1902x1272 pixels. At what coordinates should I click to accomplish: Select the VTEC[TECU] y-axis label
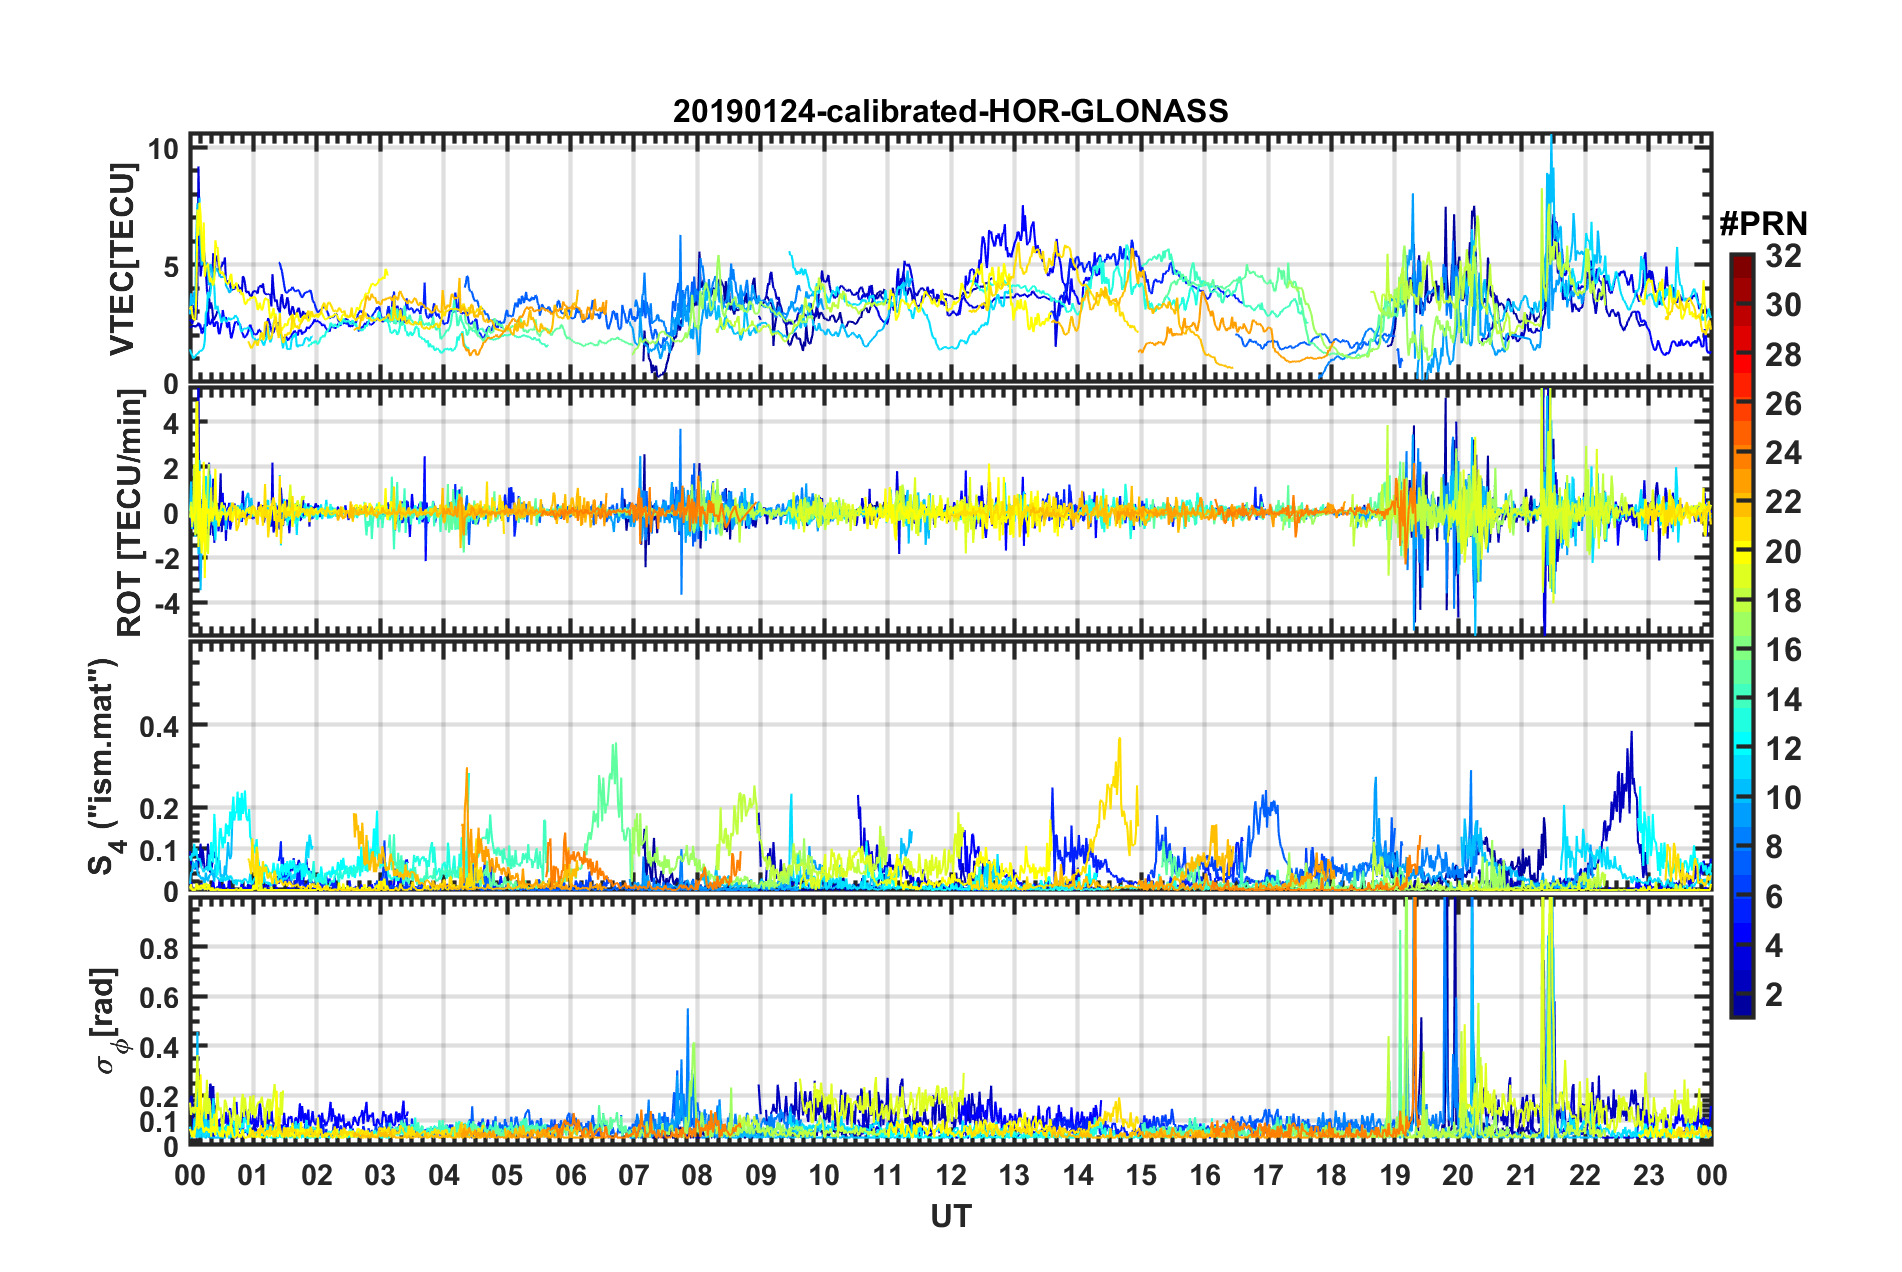[x=122, y=260]
